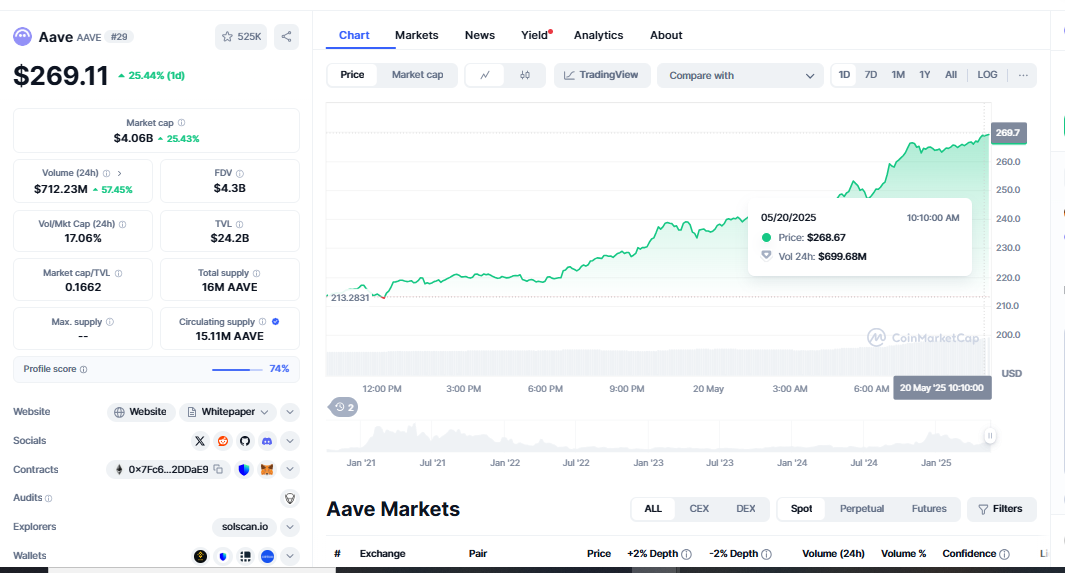The image size is (1065, 573).
Task: Switch chart to candlestick view icon
Action: [x=525, y=75]
